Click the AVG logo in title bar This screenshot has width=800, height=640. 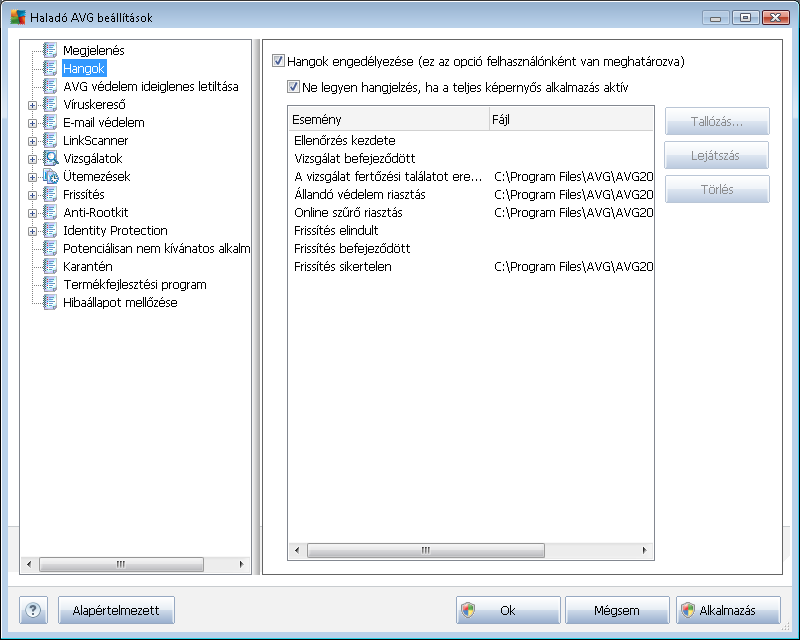tap(18, 17)
